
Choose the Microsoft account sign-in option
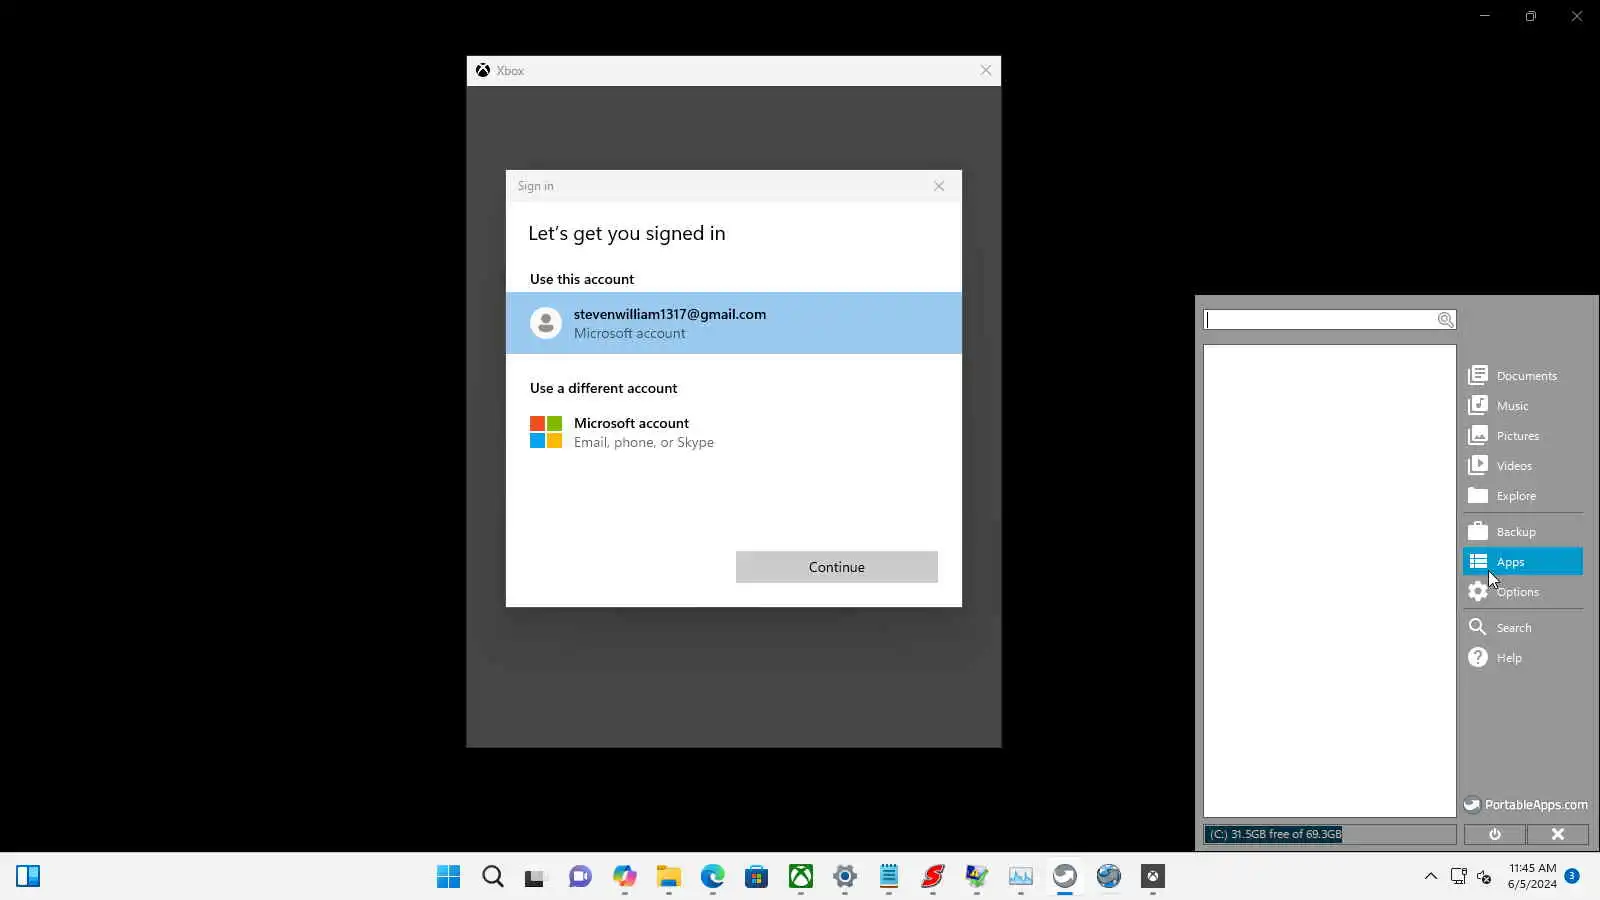click(734, 432)
